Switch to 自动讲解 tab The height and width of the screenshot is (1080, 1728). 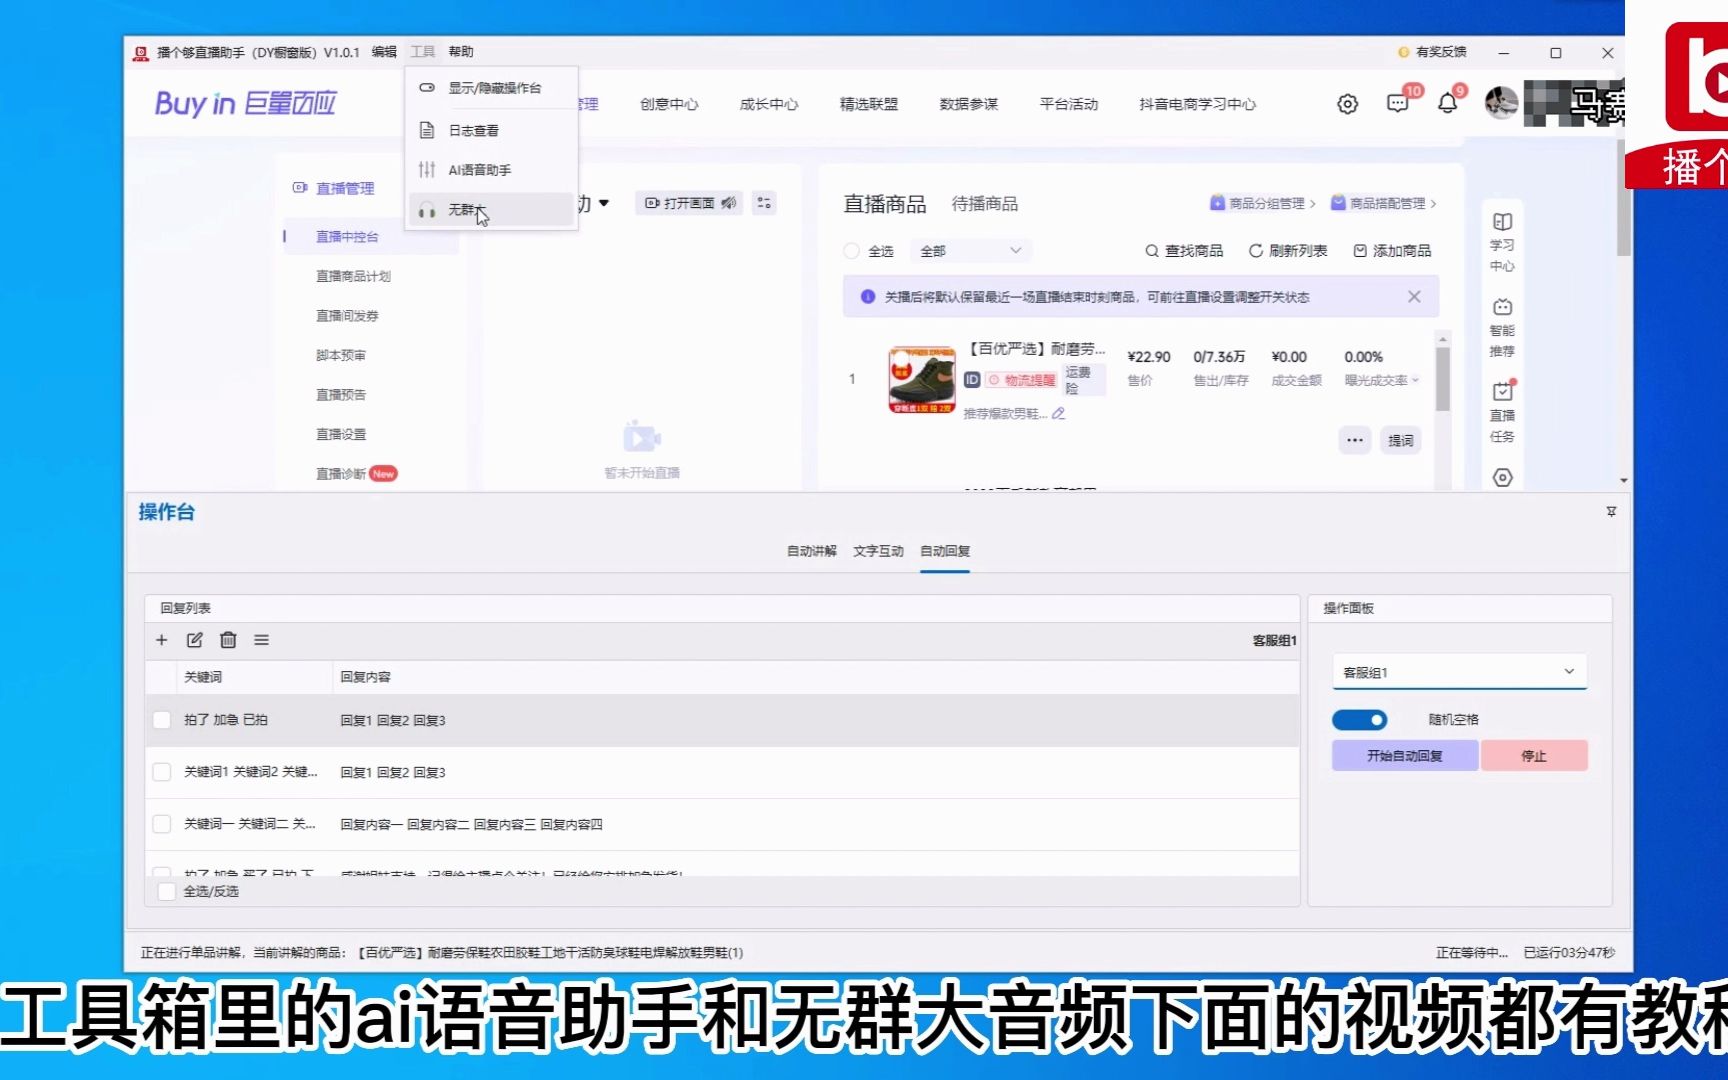(811, 551)
